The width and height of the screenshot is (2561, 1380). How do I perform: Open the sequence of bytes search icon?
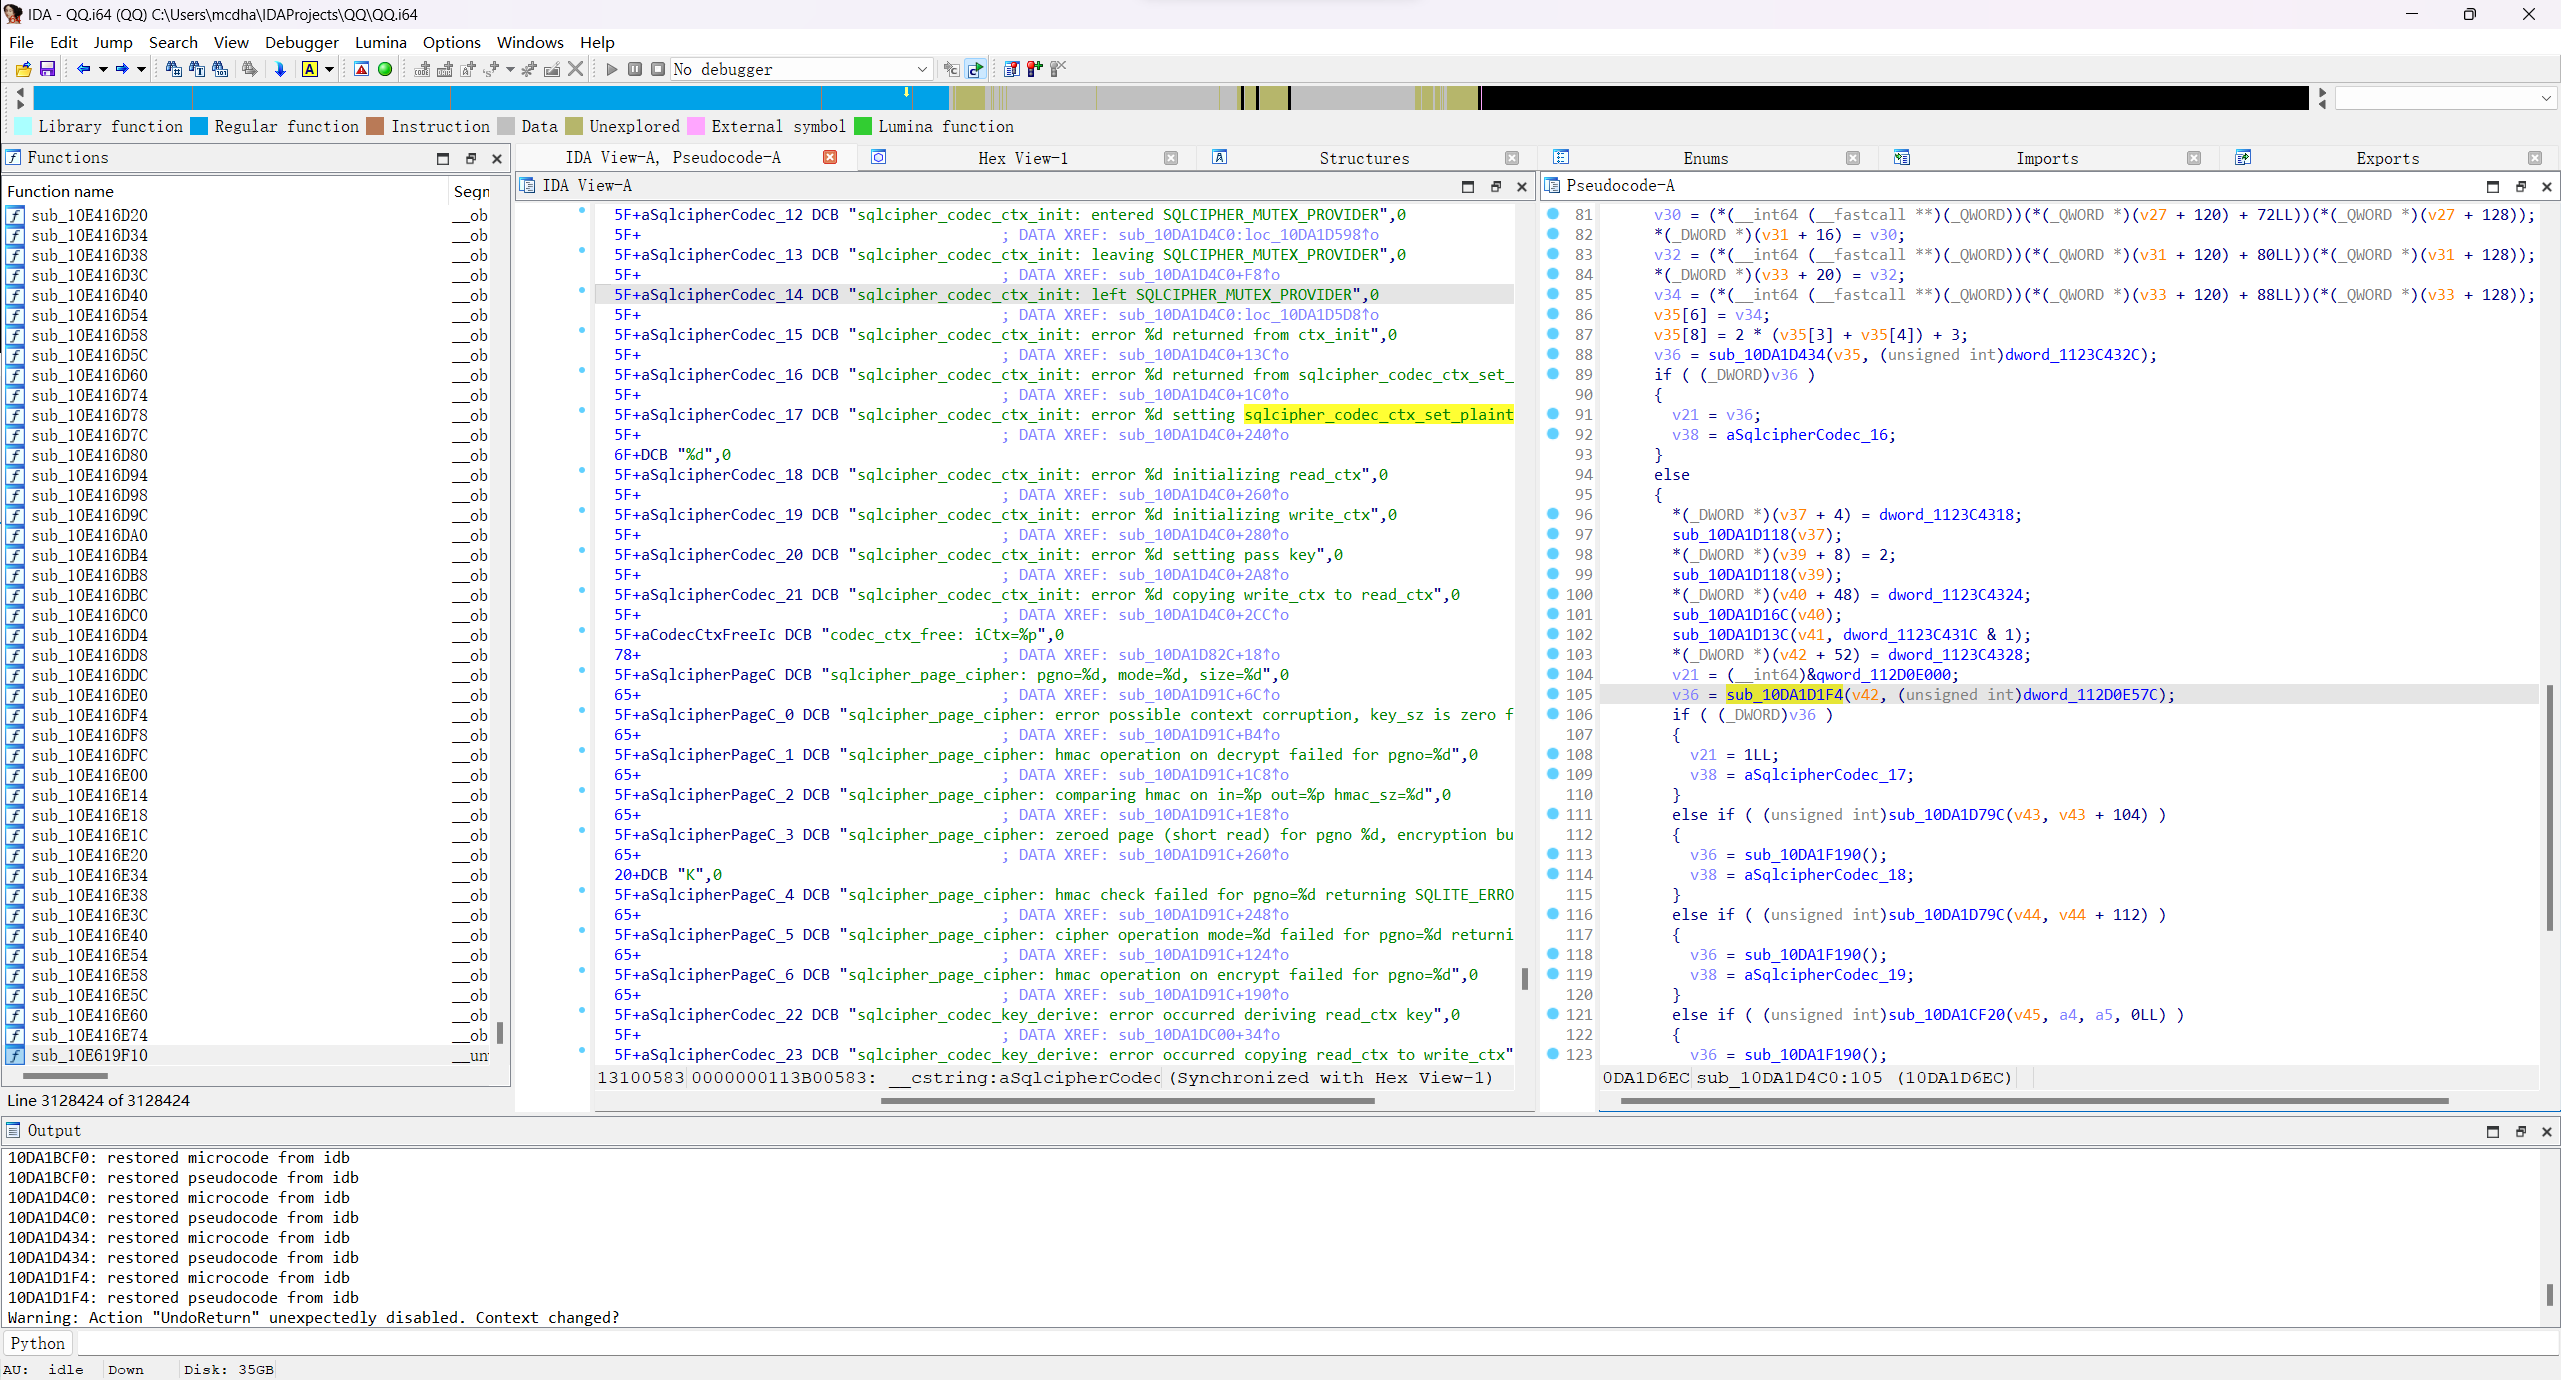(x=219, y=69)
